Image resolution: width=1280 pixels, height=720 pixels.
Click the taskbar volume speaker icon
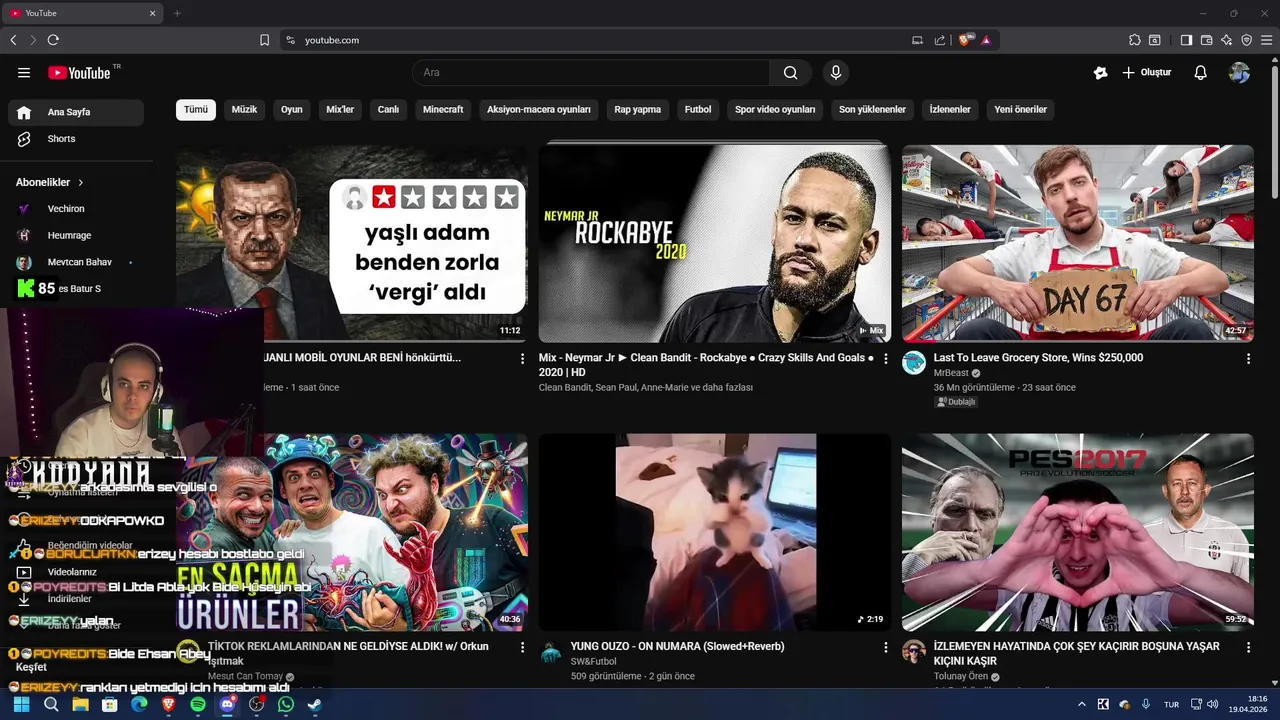[x=1211, y=704]
